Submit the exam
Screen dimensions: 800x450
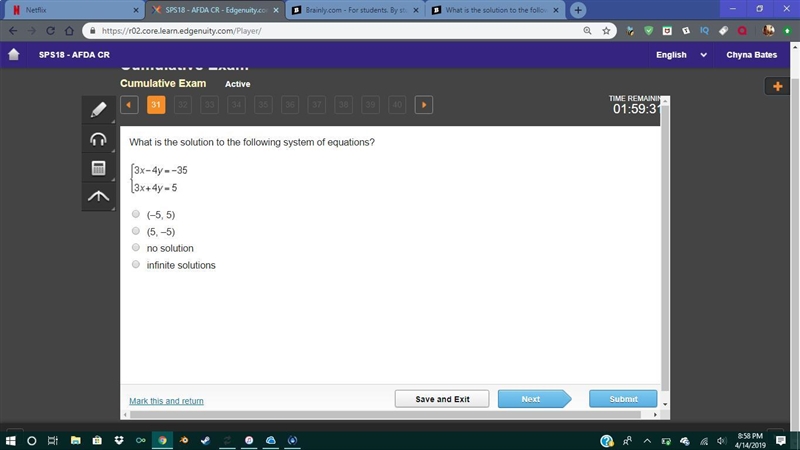tap(623, 399)
